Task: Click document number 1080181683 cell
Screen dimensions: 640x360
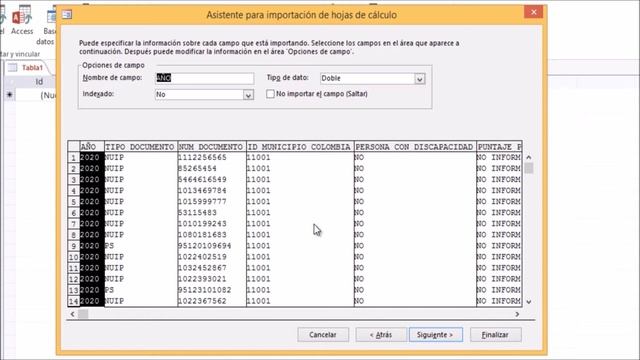Action: (211, 235)
